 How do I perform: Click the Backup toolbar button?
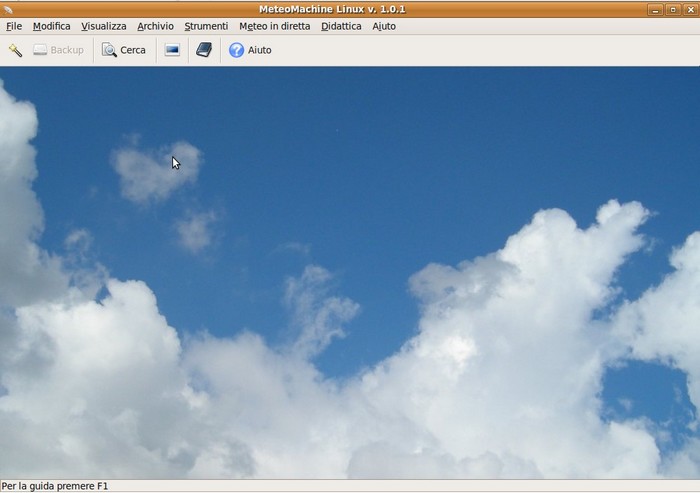point(58,50)
